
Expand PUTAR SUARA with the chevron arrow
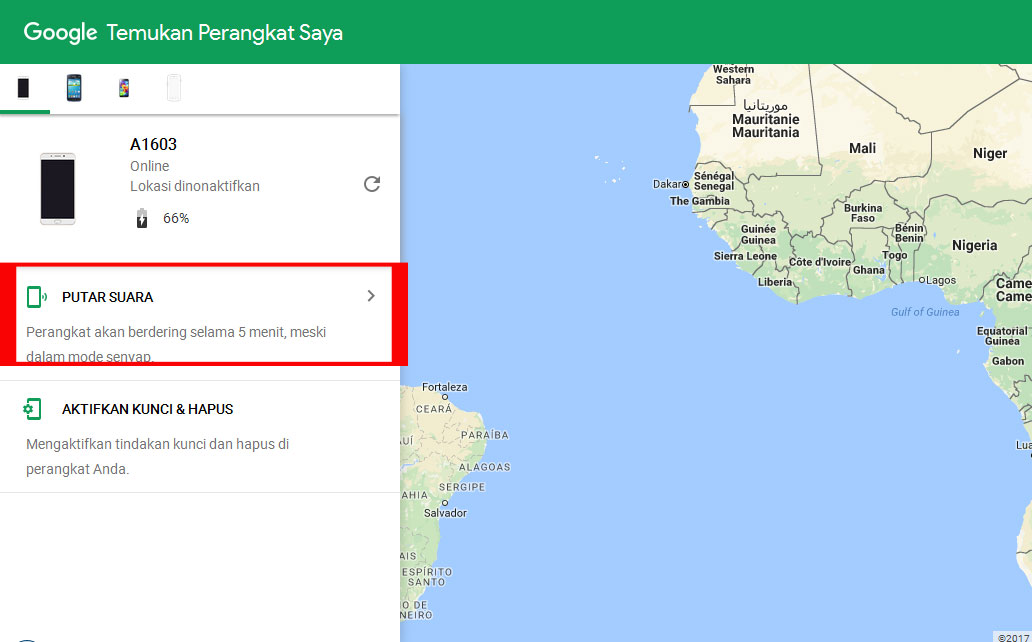[x=371, y=296]
